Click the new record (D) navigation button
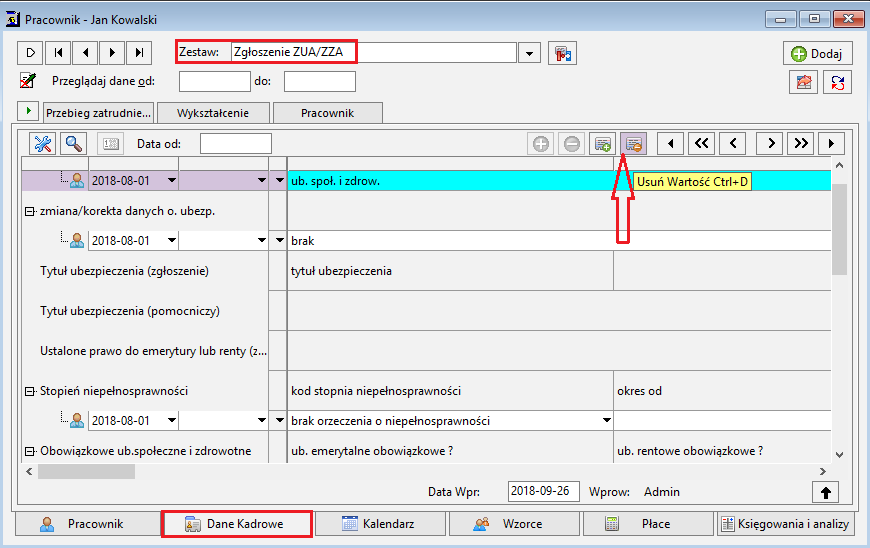 31,53
